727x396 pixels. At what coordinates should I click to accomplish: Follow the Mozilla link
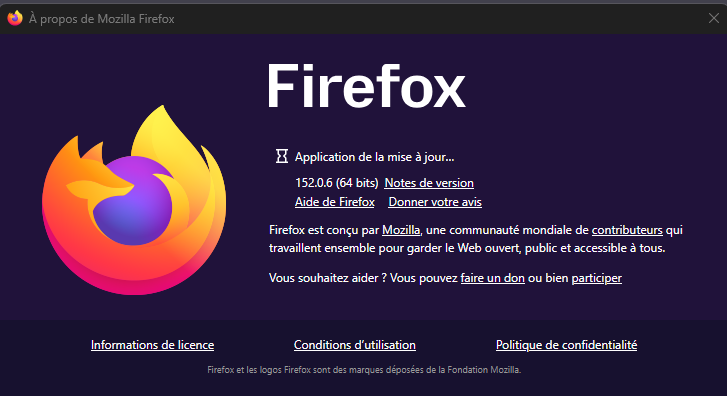pos(401,230)
